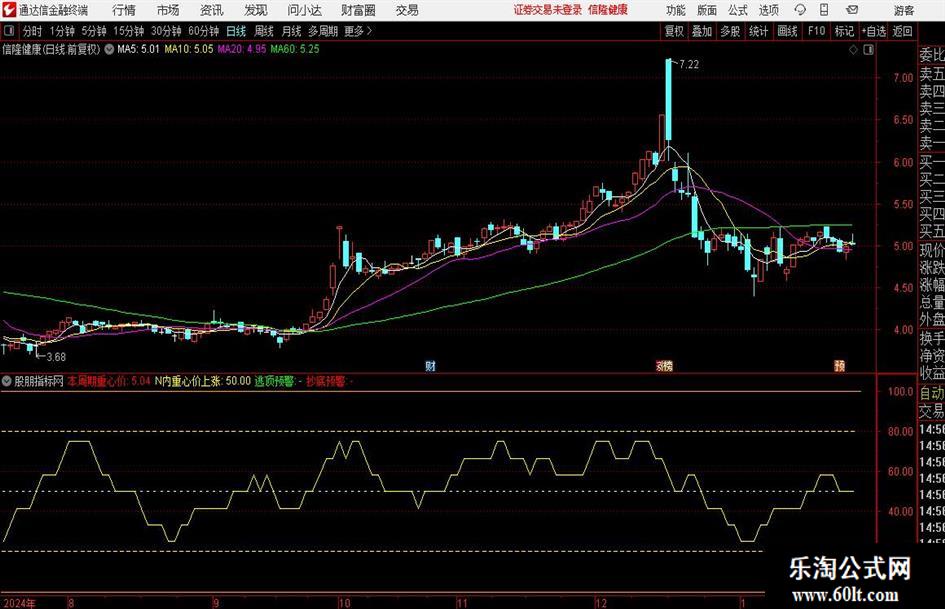Click the MA5: 5.01 label
This screenshot has height=609, width=945.
pos(139,49)
